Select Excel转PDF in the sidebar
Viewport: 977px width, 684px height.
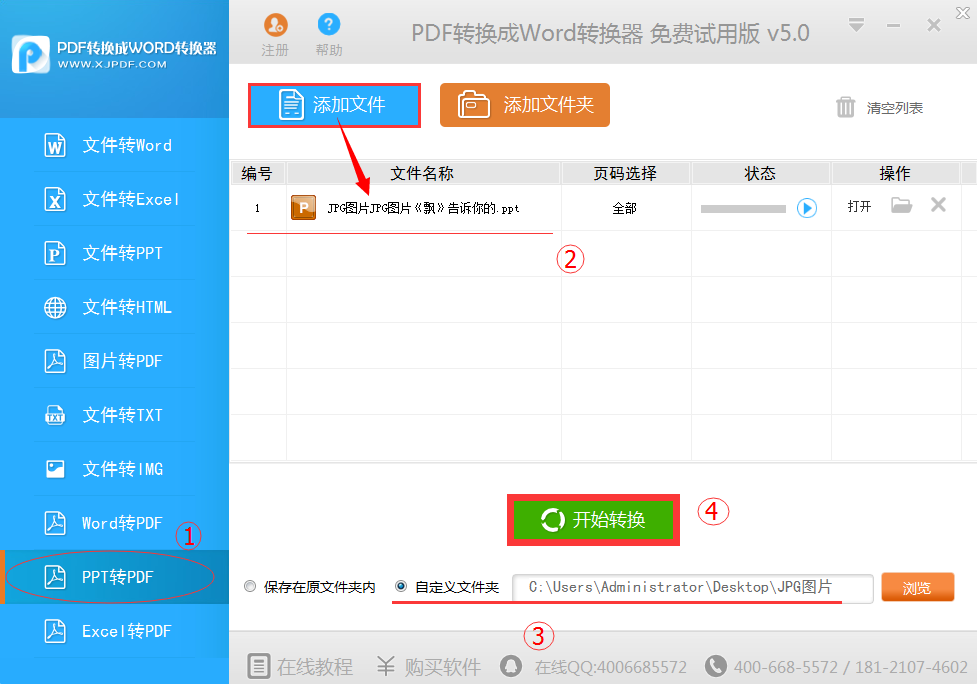[x=115, y=631]
